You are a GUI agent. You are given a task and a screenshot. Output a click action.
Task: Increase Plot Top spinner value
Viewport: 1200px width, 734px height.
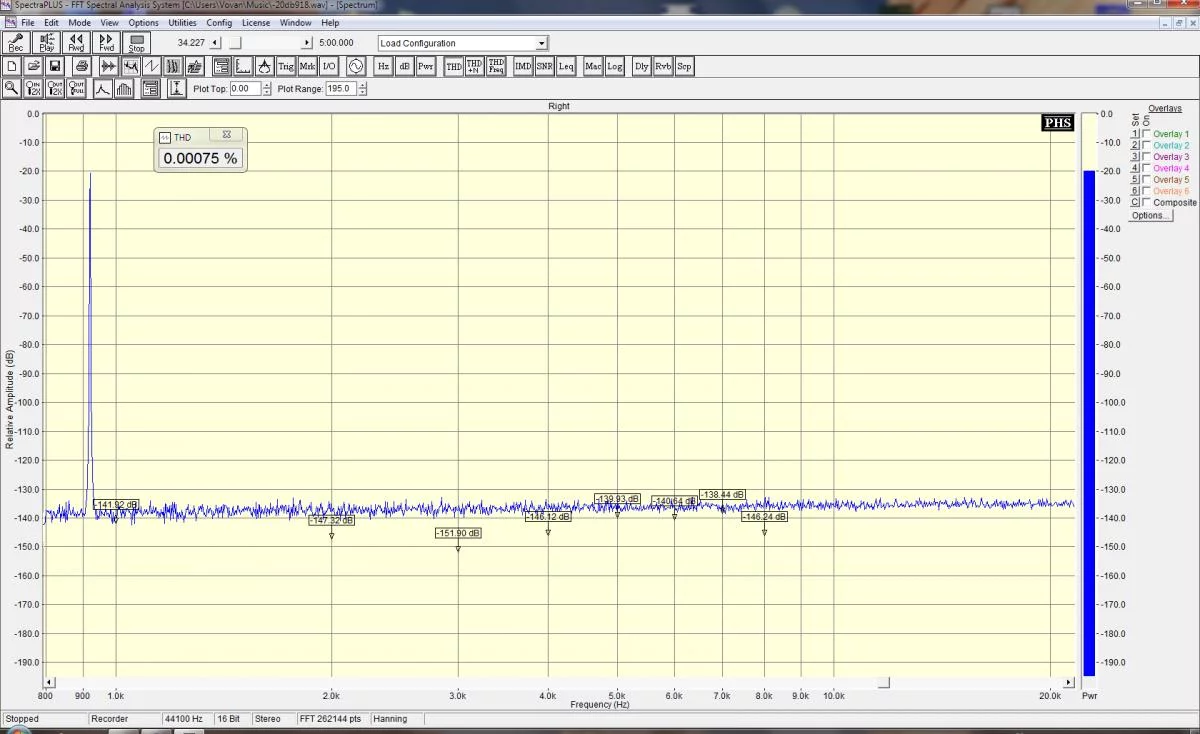tap(266, 85)
